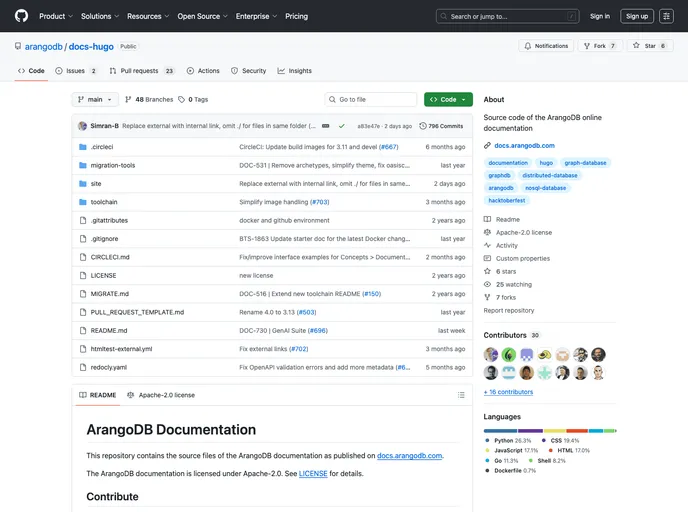Open the README.md file
This screenshot has width=688, height=512.
tap(109, 331)
